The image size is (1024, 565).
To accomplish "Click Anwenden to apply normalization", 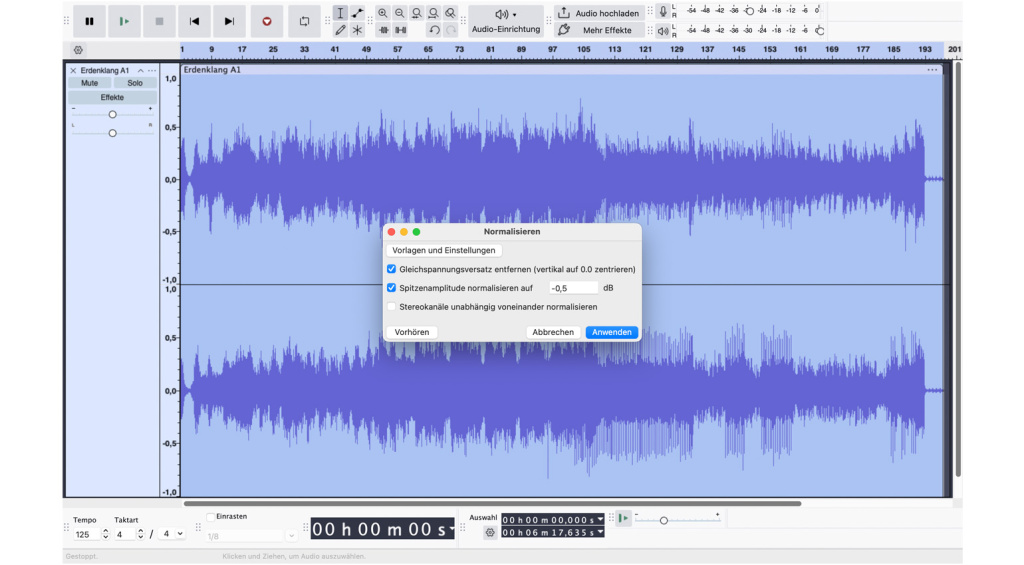I will pyautogui.click(x=612, y=332).
